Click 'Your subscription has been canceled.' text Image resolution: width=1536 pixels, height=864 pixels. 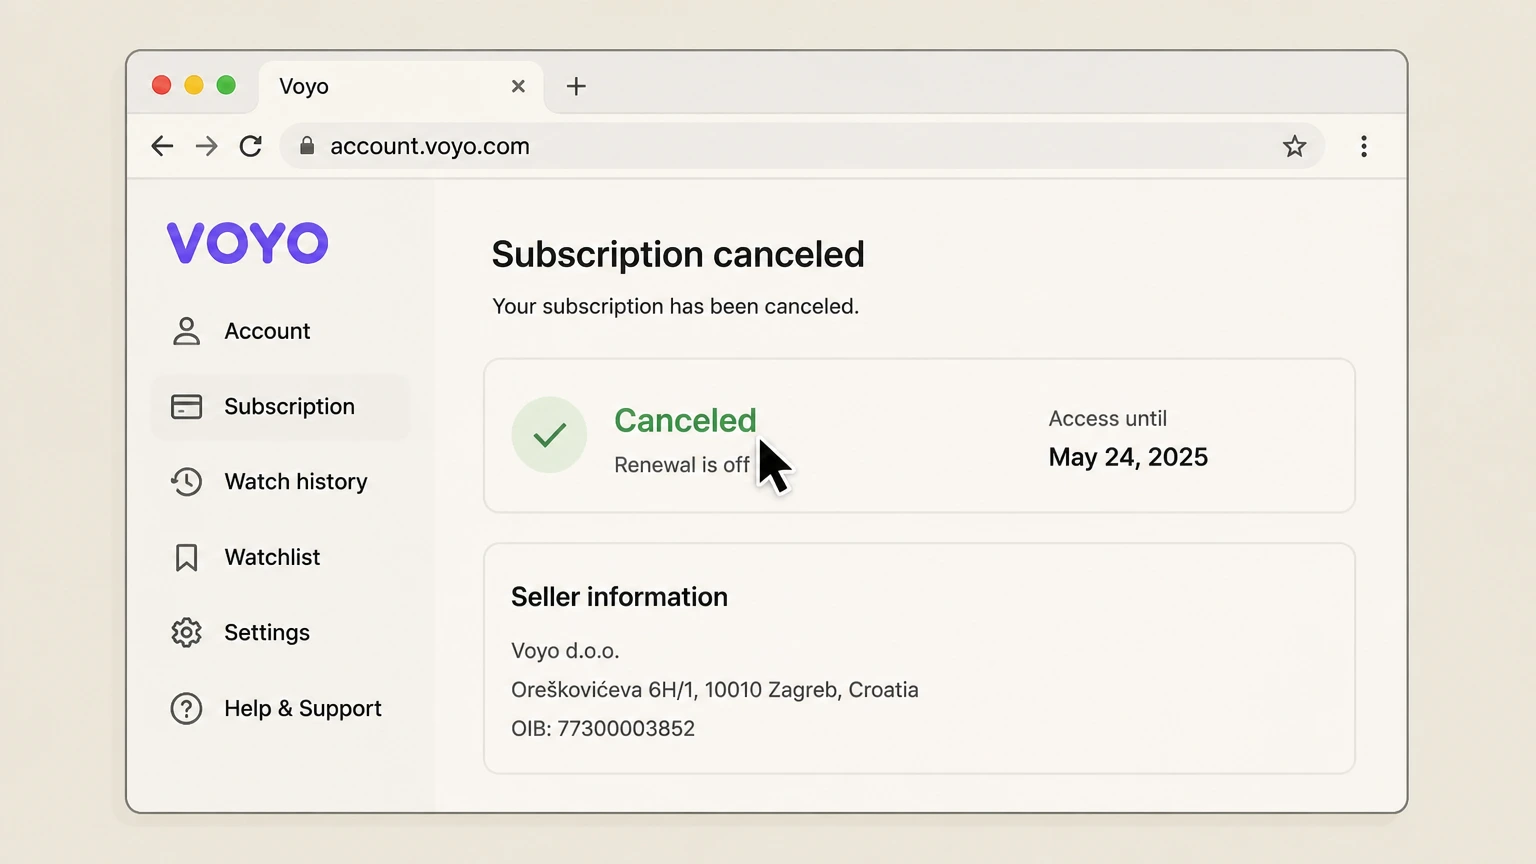(675, 306)
